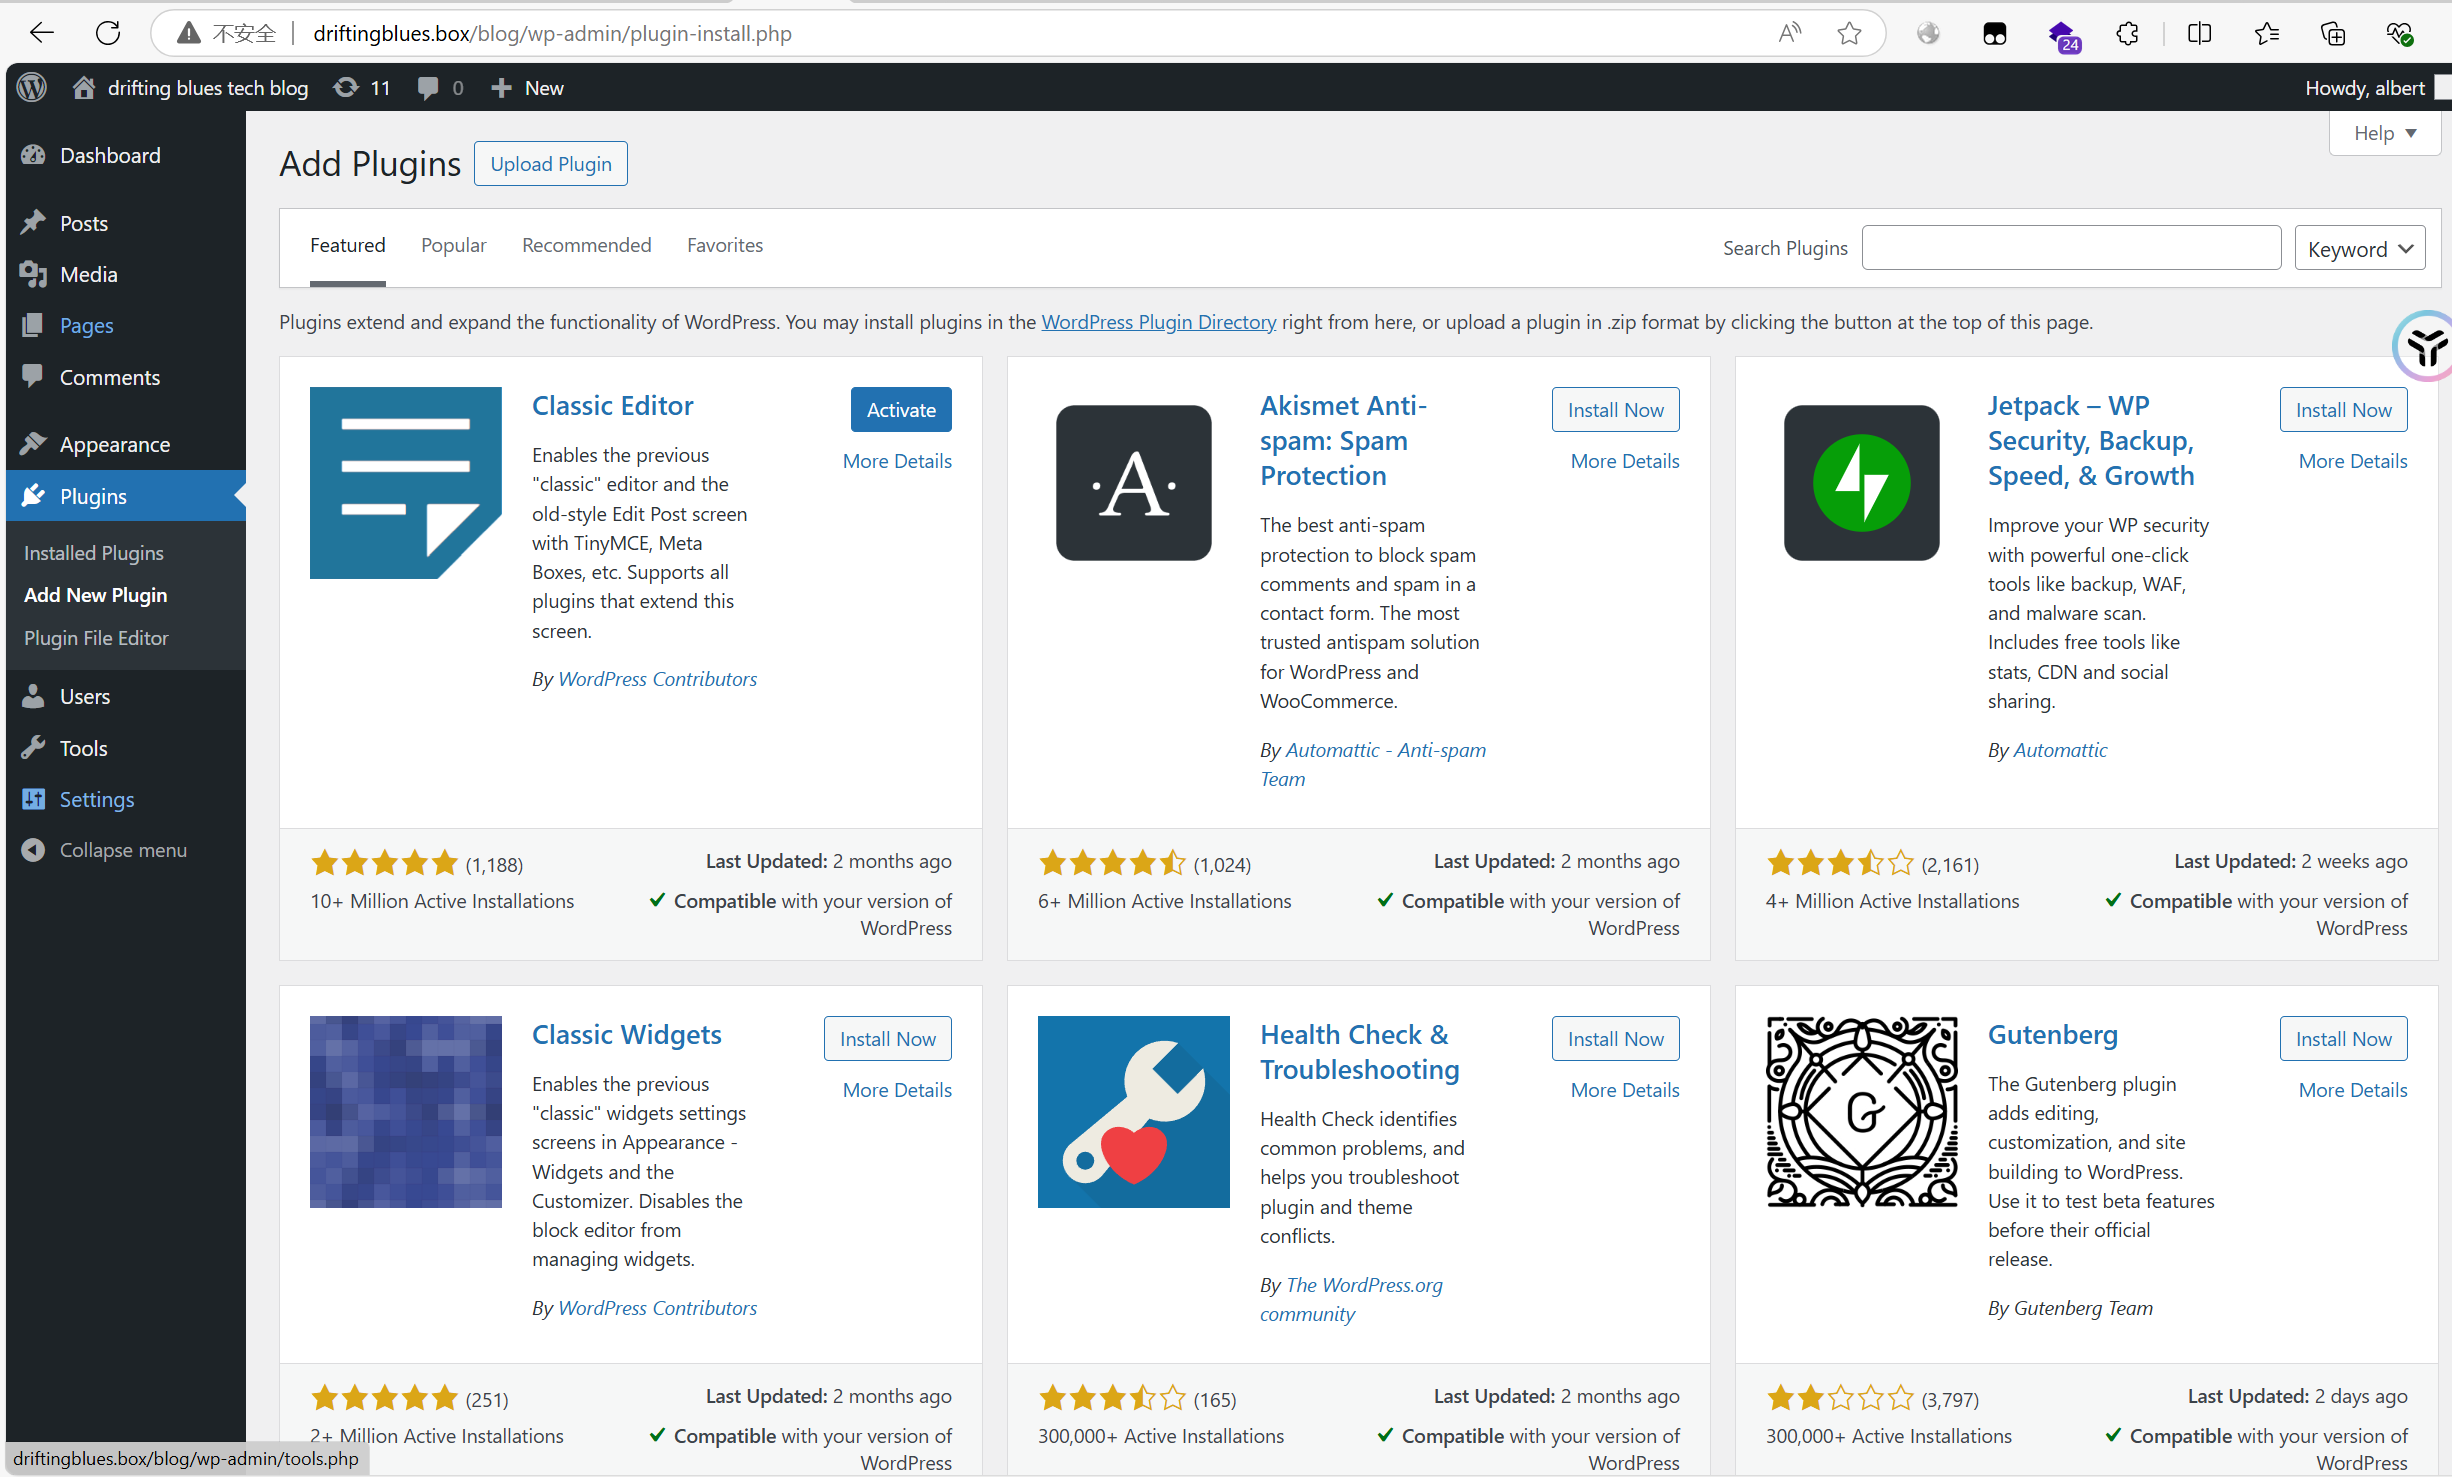
Task: Select the Featured tab
Action: 347,245
